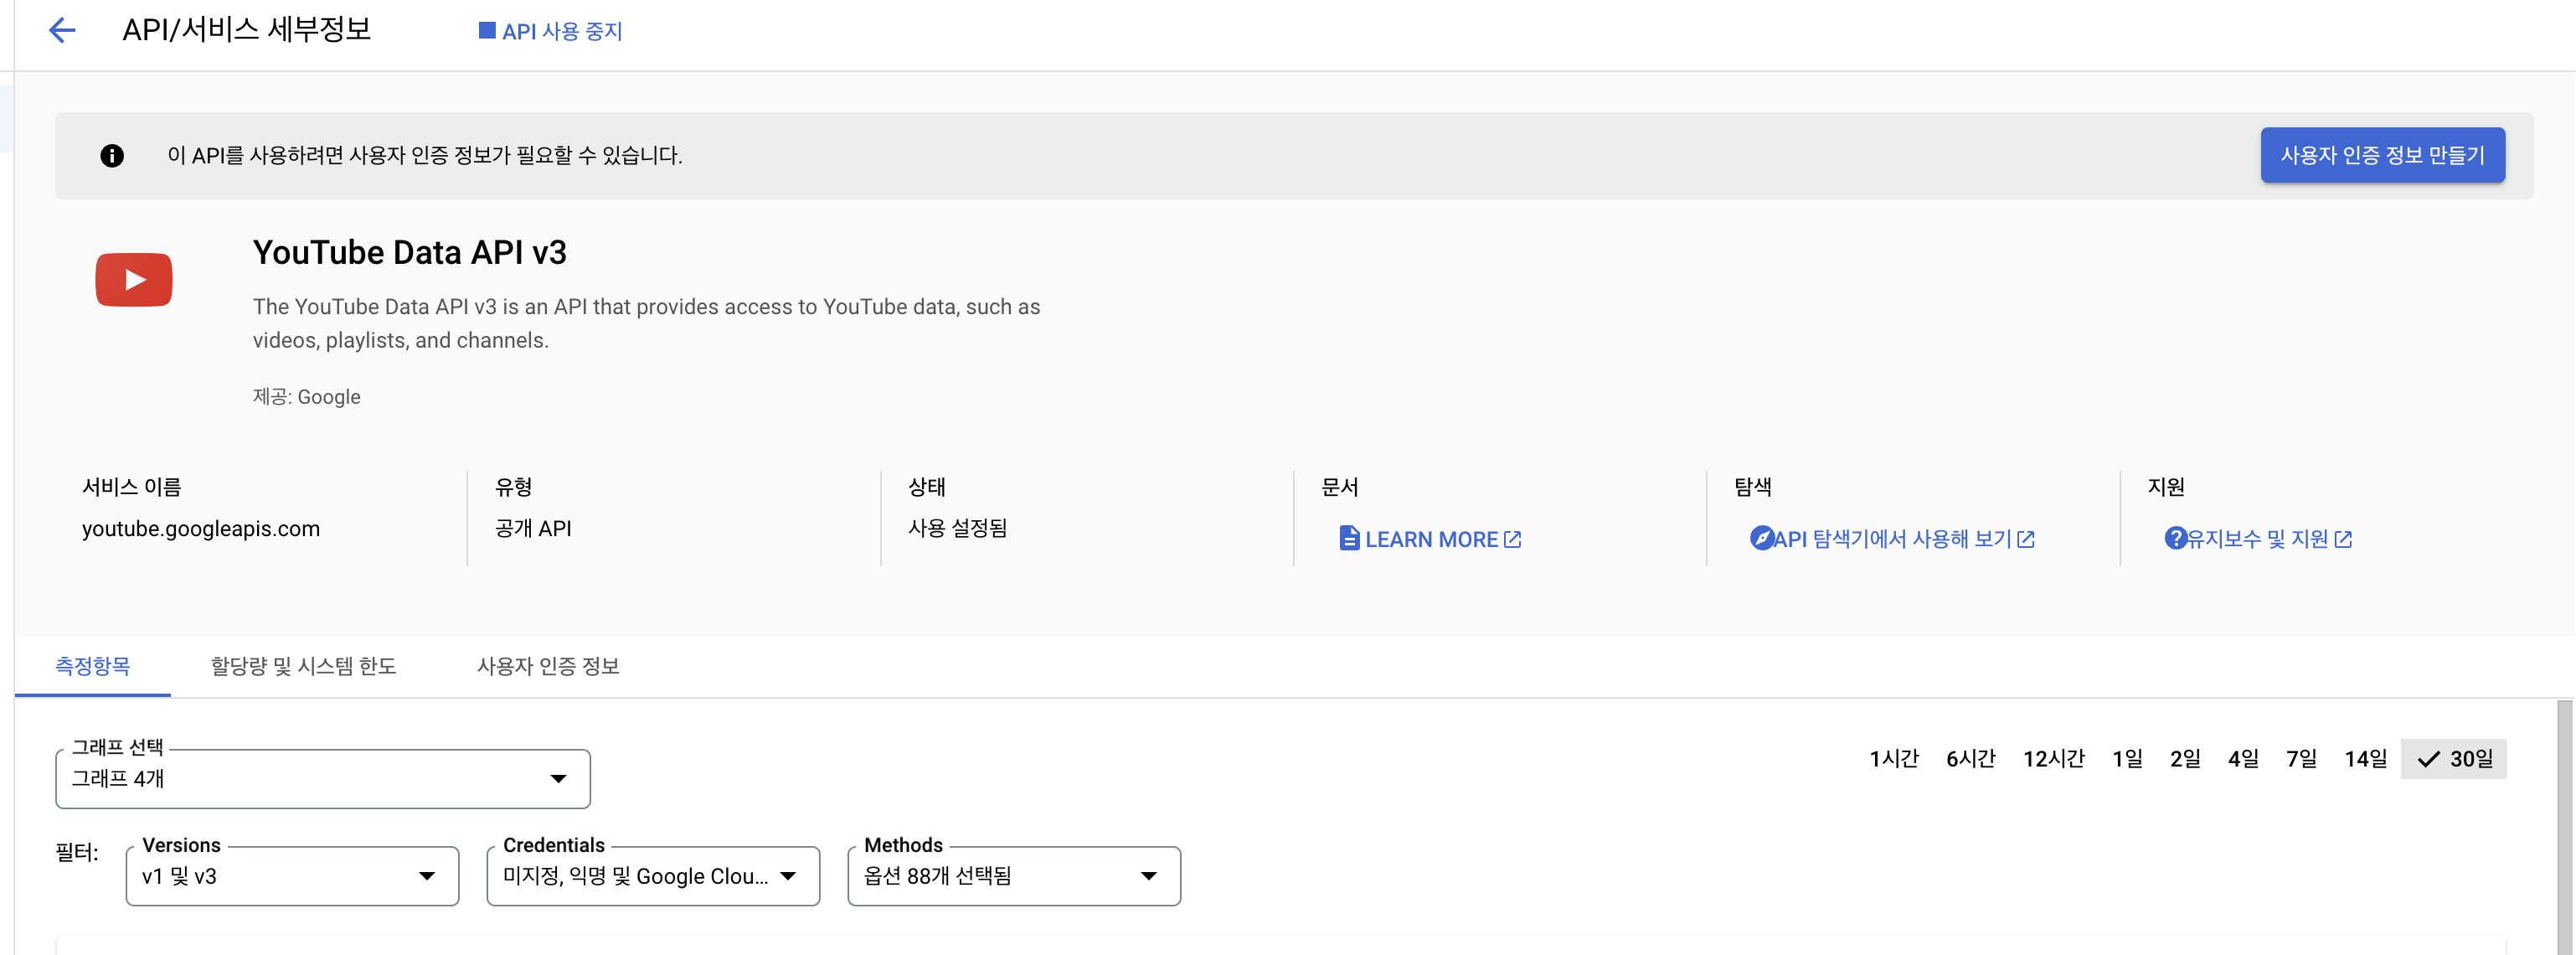Click the YouTube logo icon
Viewport: 2576px width, 955px height.
pos(134,280)
